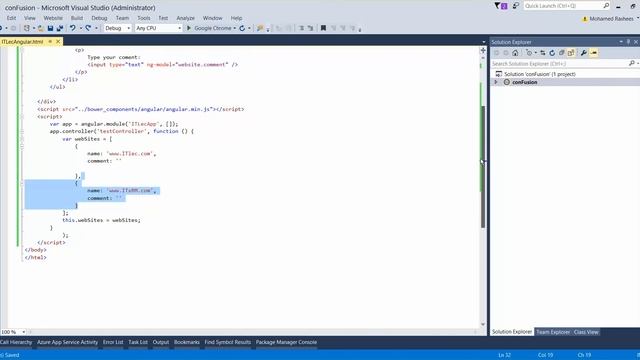Screen dimensions: 640x360
Task: Open the Find Symbol Results tab
Action: coord(228,342)
